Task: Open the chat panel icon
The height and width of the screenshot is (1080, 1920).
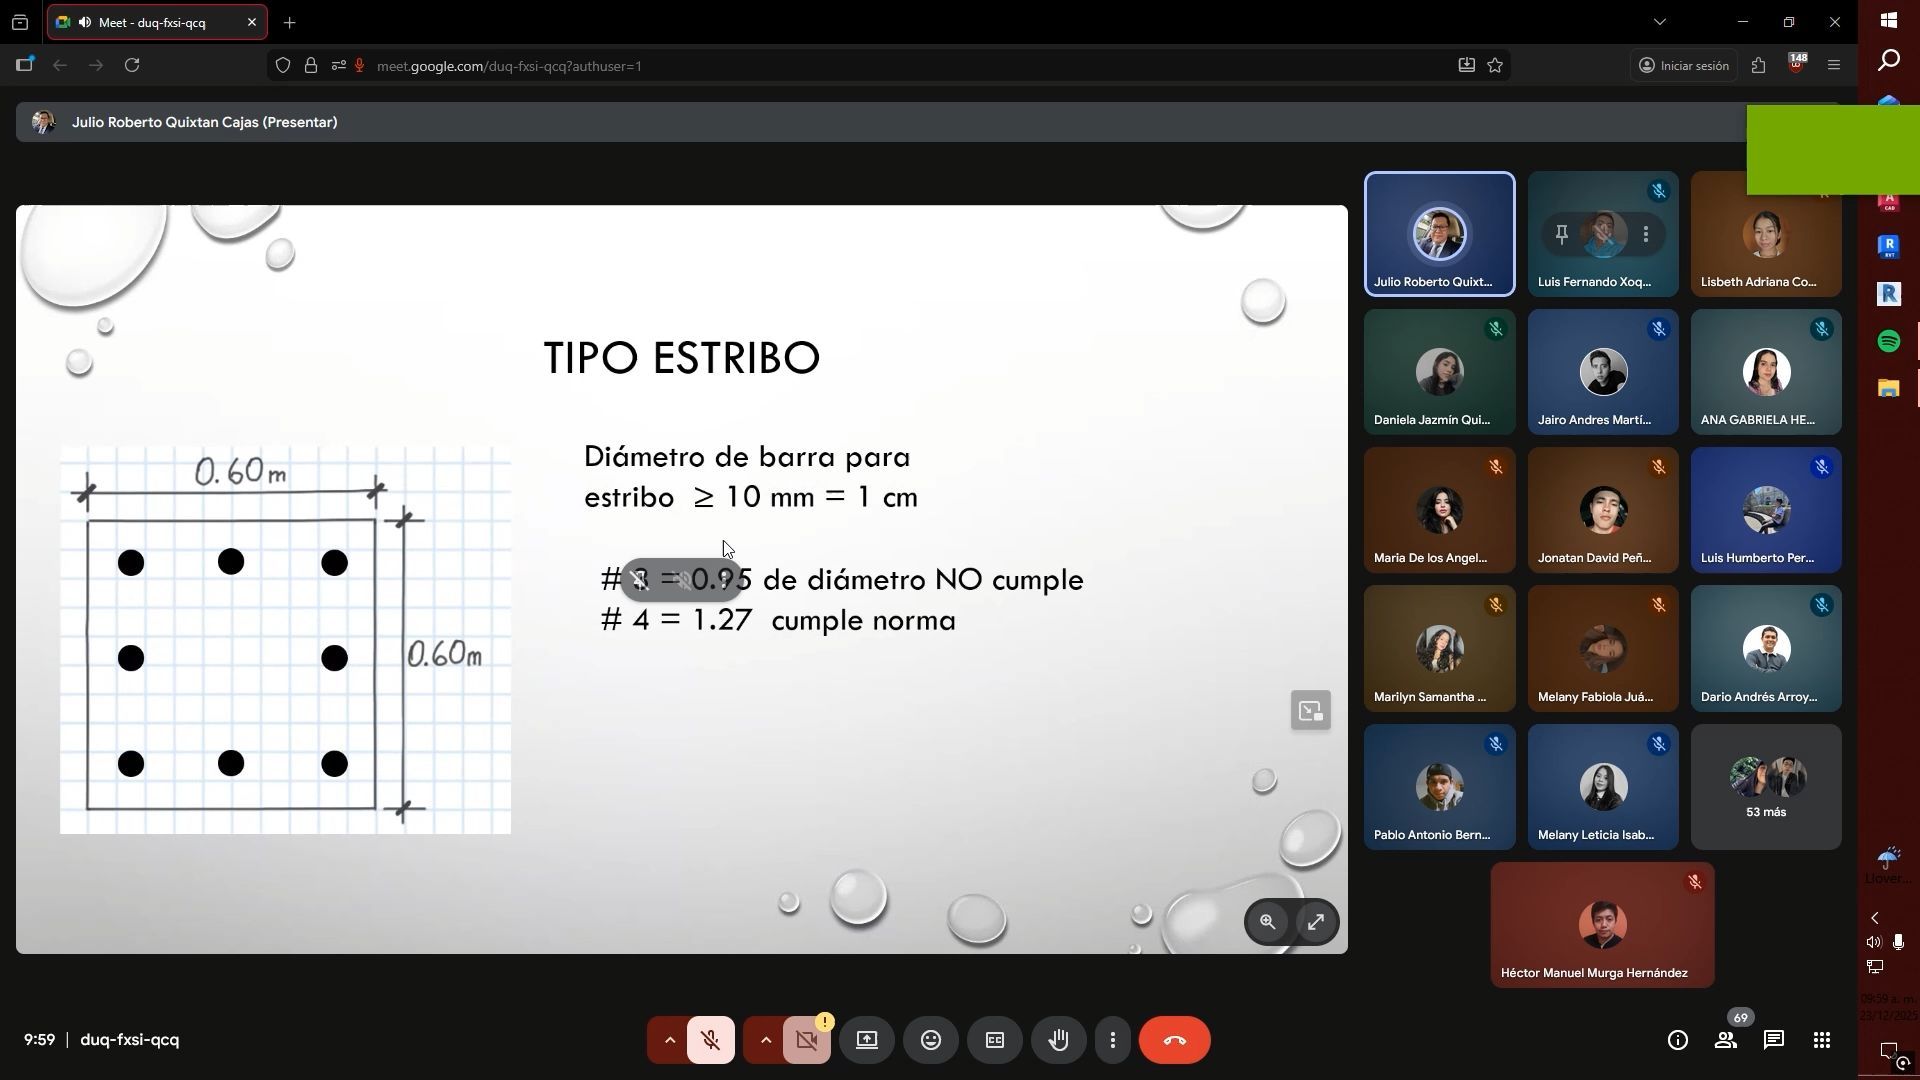Action: click(x=1774, y=1041)
